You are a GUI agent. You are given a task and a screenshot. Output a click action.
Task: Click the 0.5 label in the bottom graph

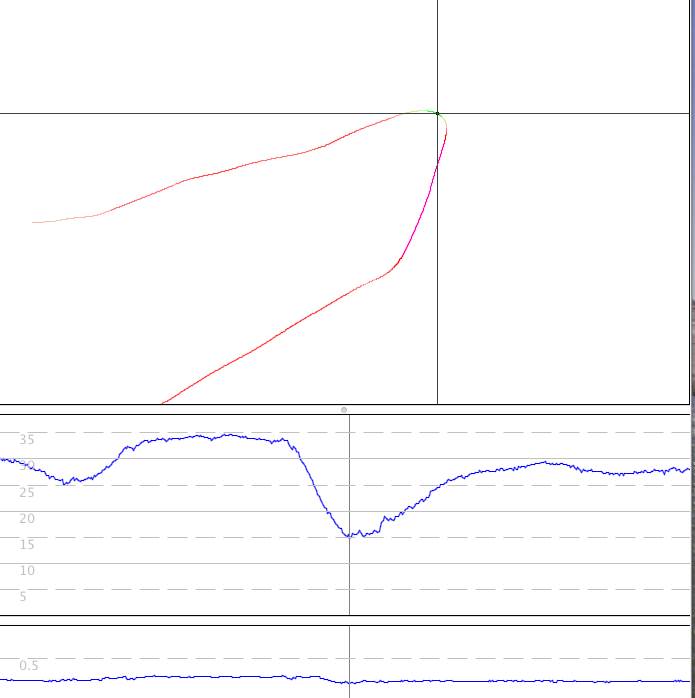tap(30, 665)
